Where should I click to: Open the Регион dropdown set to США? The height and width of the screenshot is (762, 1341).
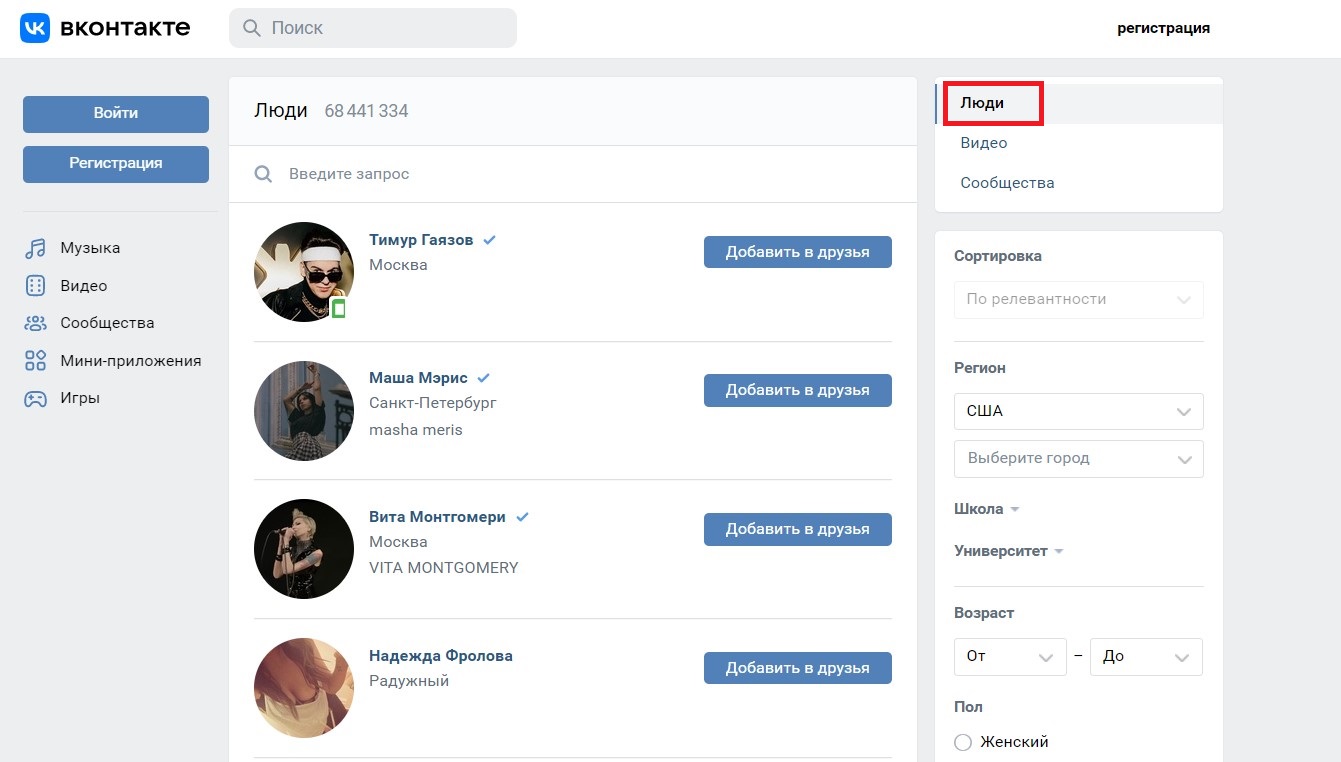point(1078,411)
